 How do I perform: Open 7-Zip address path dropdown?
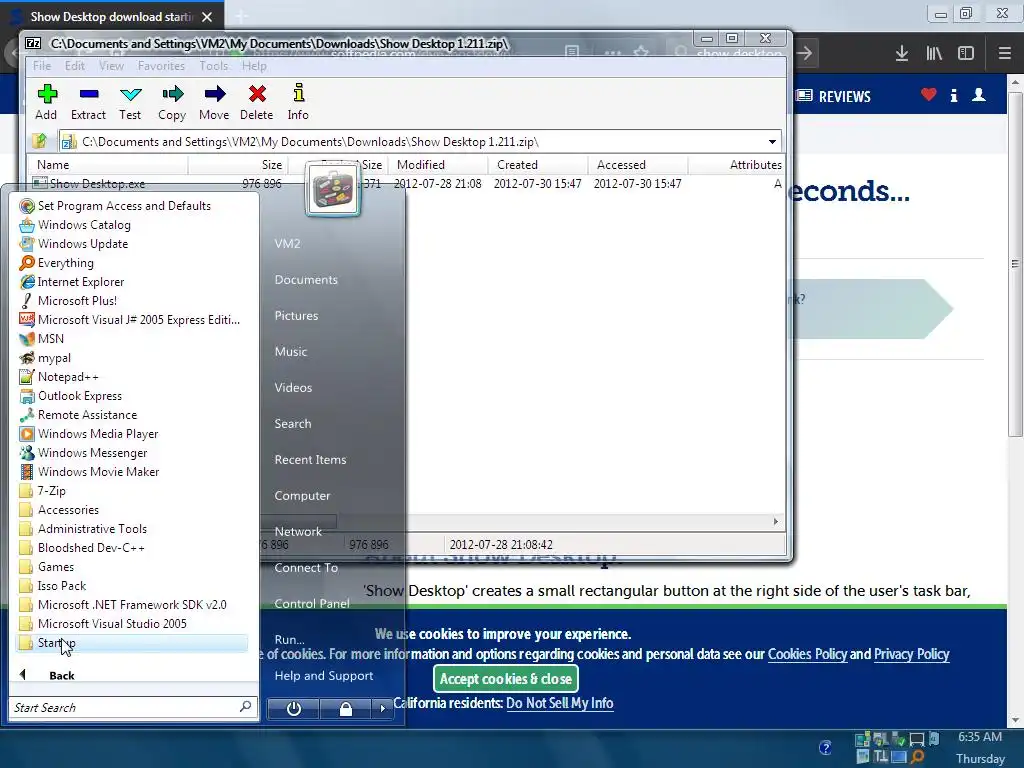pyautogui.click(x=772, y=142)
